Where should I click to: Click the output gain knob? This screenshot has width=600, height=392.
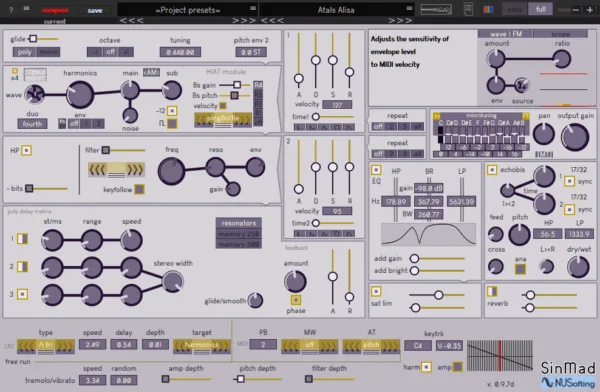[x=575, y=137]
